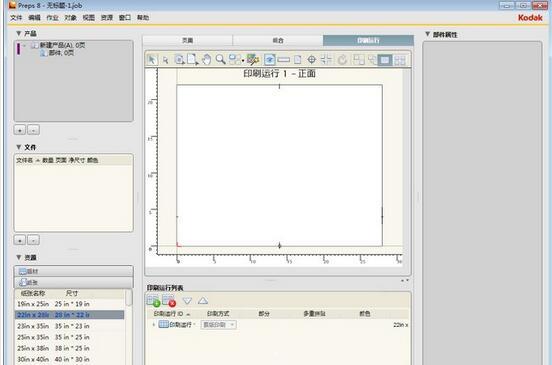552x365 pixels.
Task: Click the purple product color bar
Action: pos(18,49)
